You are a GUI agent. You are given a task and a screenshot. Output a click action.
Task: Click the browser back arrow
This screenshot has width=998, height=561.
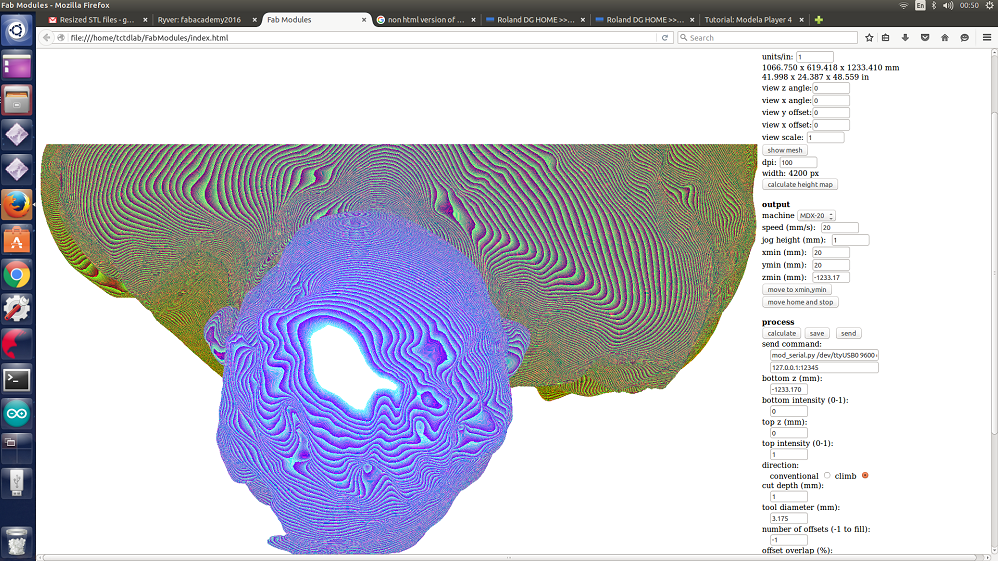point(46,38)
